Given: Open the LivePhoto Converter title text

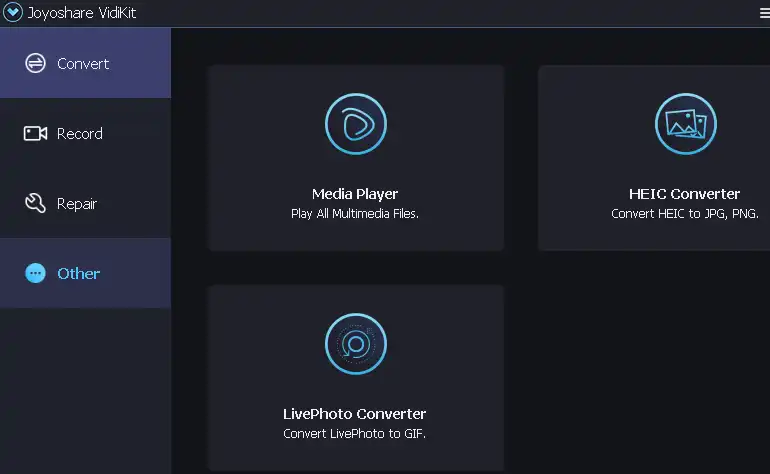Looking at the screenshot, I should (355, 414).
